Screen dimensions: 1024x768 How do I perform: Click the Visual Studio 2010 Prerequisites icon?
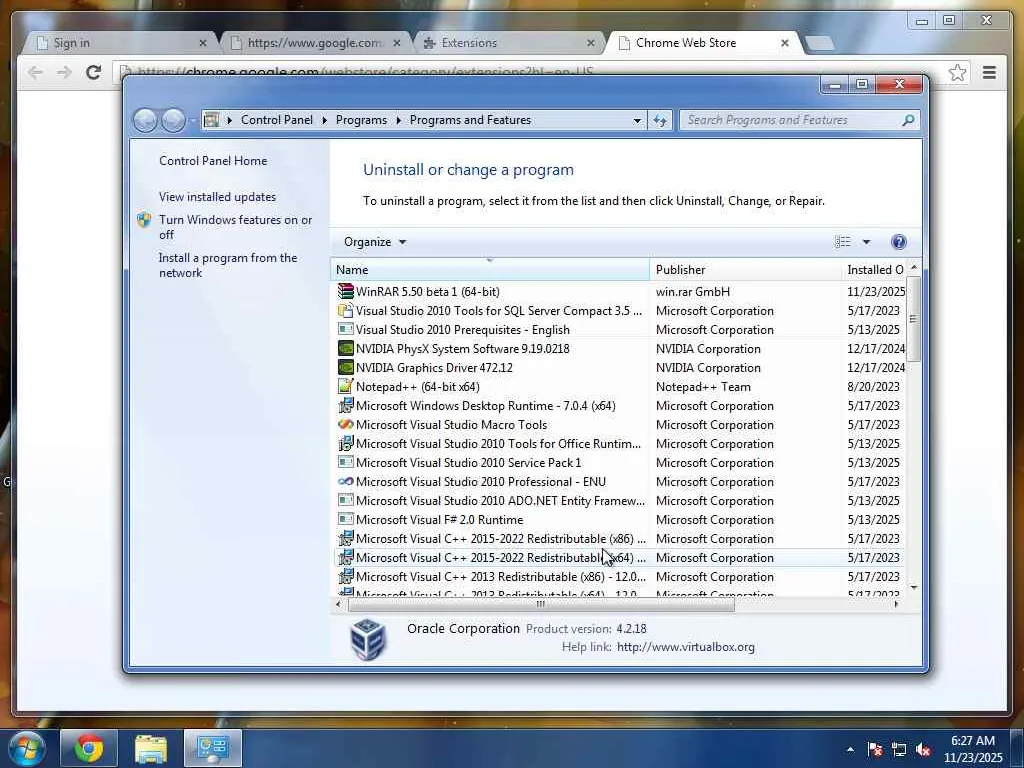point(345,329)
